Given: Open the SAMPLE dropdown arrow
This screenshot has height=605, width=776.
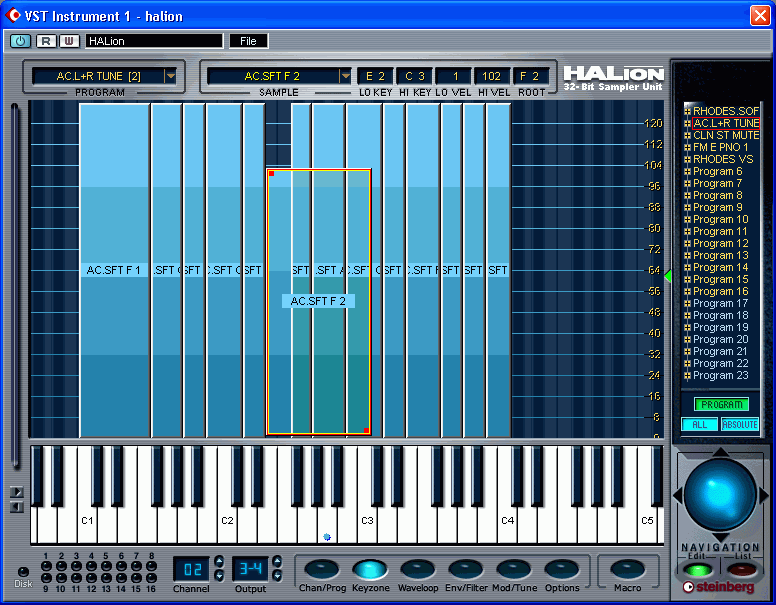Looking at the screenshot, I should 345,76.
